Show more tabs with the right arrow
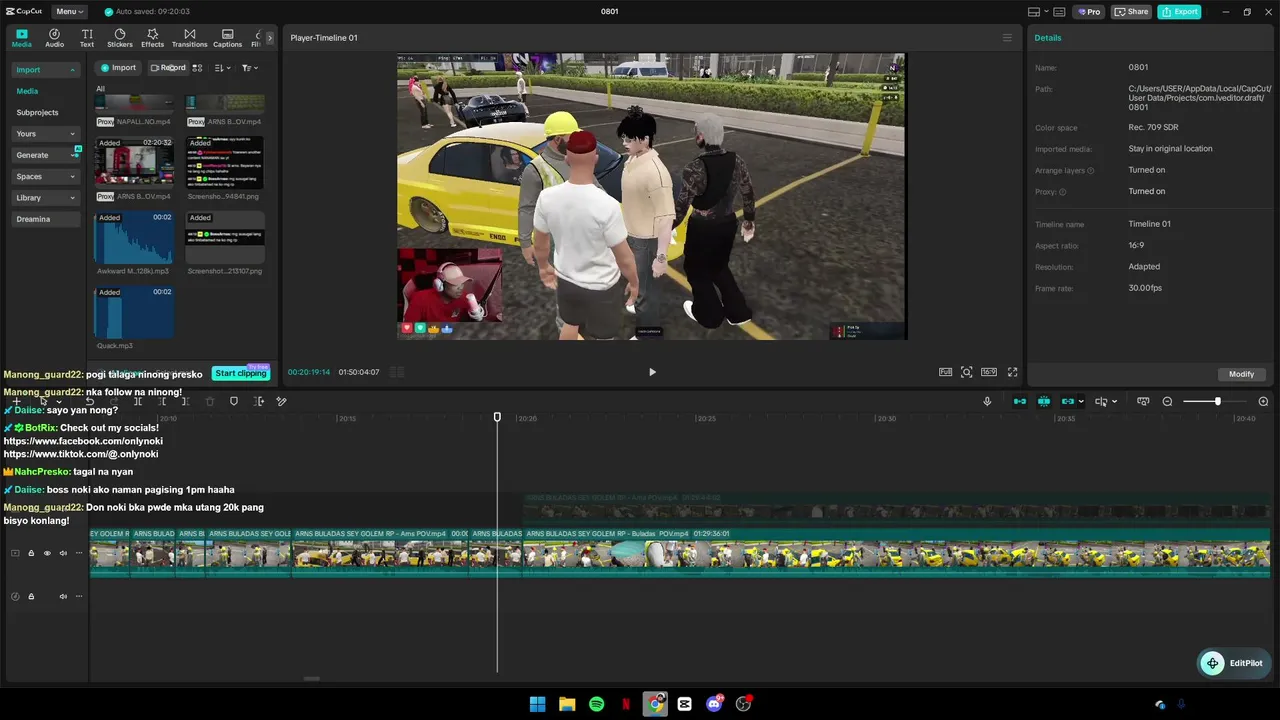The height and width of the screenshot is (720, 1280). point(269,38)
